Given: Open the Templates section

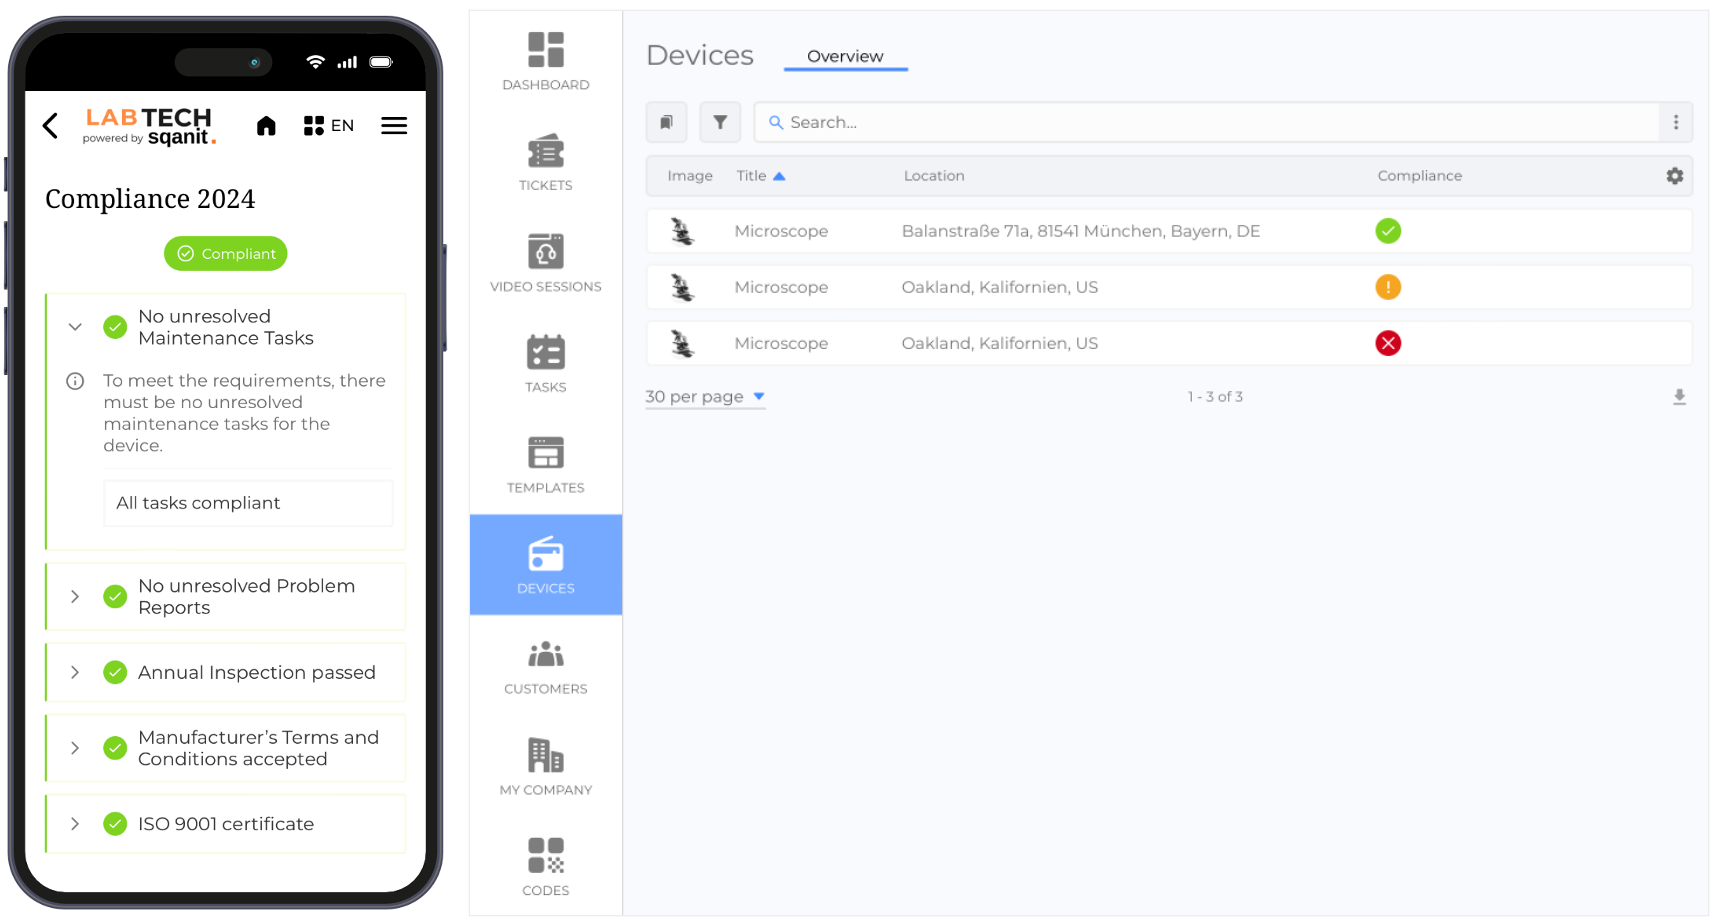Looking at the screenshot, I should [546, 464].
